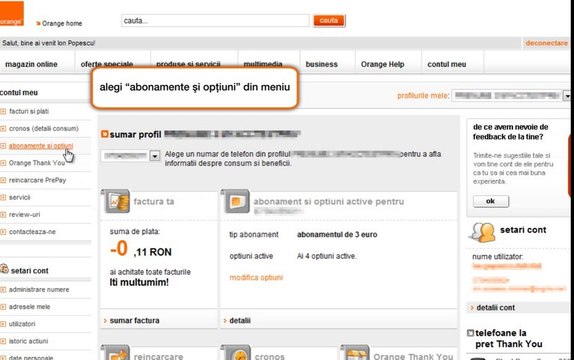Click the setari cont users icon
The height and width of the screenshot is (360, 574).
pos(482,232)
